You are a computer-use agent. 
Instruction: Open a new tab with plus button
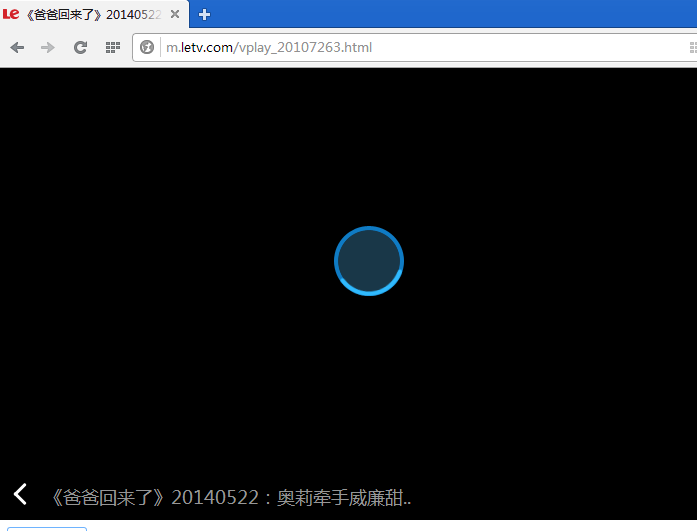click(x=204, y=15)
